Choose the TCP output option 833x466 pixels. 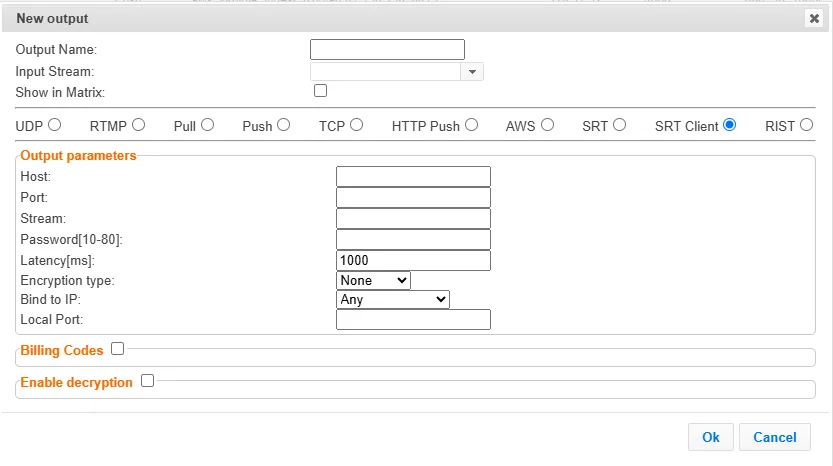pyautogui.click(x=356, y=125)
